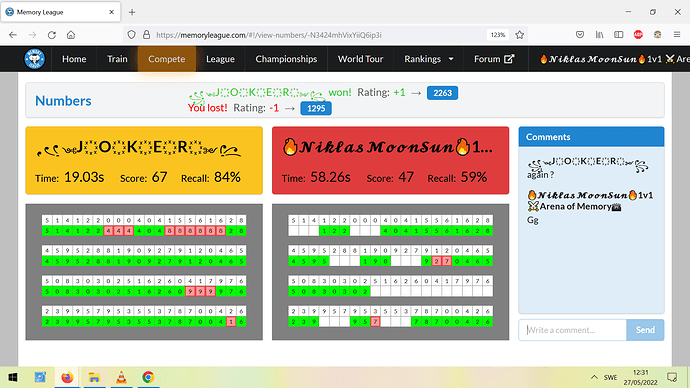The width and height of the screenshot is (690, 388).
Task: Go back with browser back arrow
Action: pos(13,35)
